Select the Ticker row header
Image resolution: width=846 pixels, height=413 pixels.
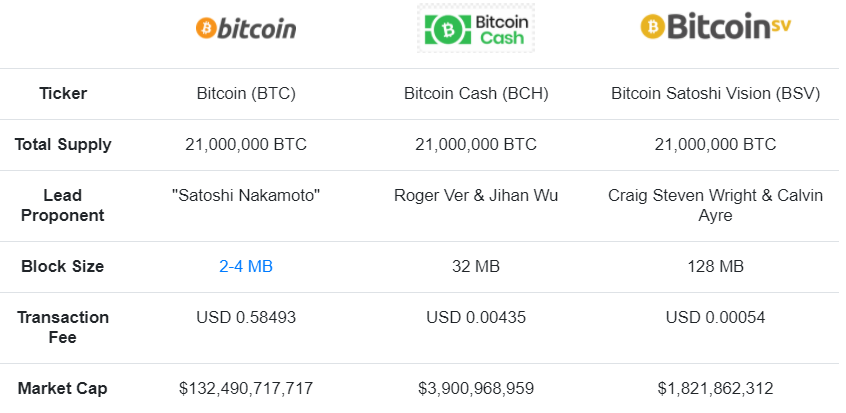pyautogui.click(x=63, y=94)
